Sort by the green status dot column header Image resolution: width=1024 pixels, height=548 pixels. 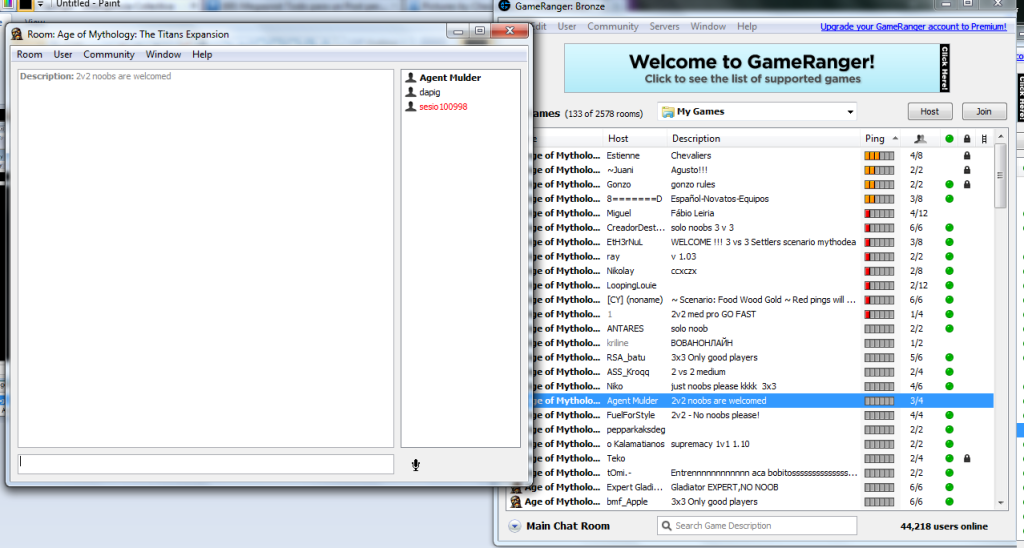pyautogui.click(x=950, y=138)
